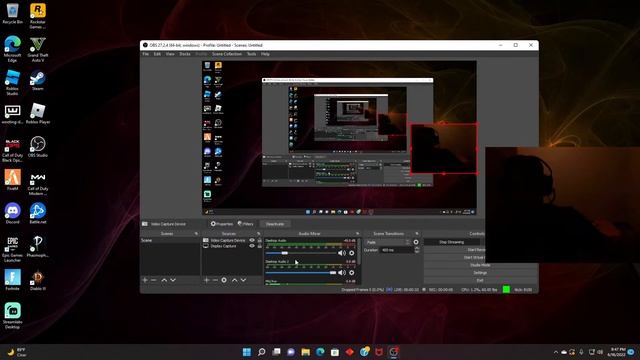Viewport: 640px width, 360px height.
Task: Open the Docks menu in OBS
Action: point(185,54)
